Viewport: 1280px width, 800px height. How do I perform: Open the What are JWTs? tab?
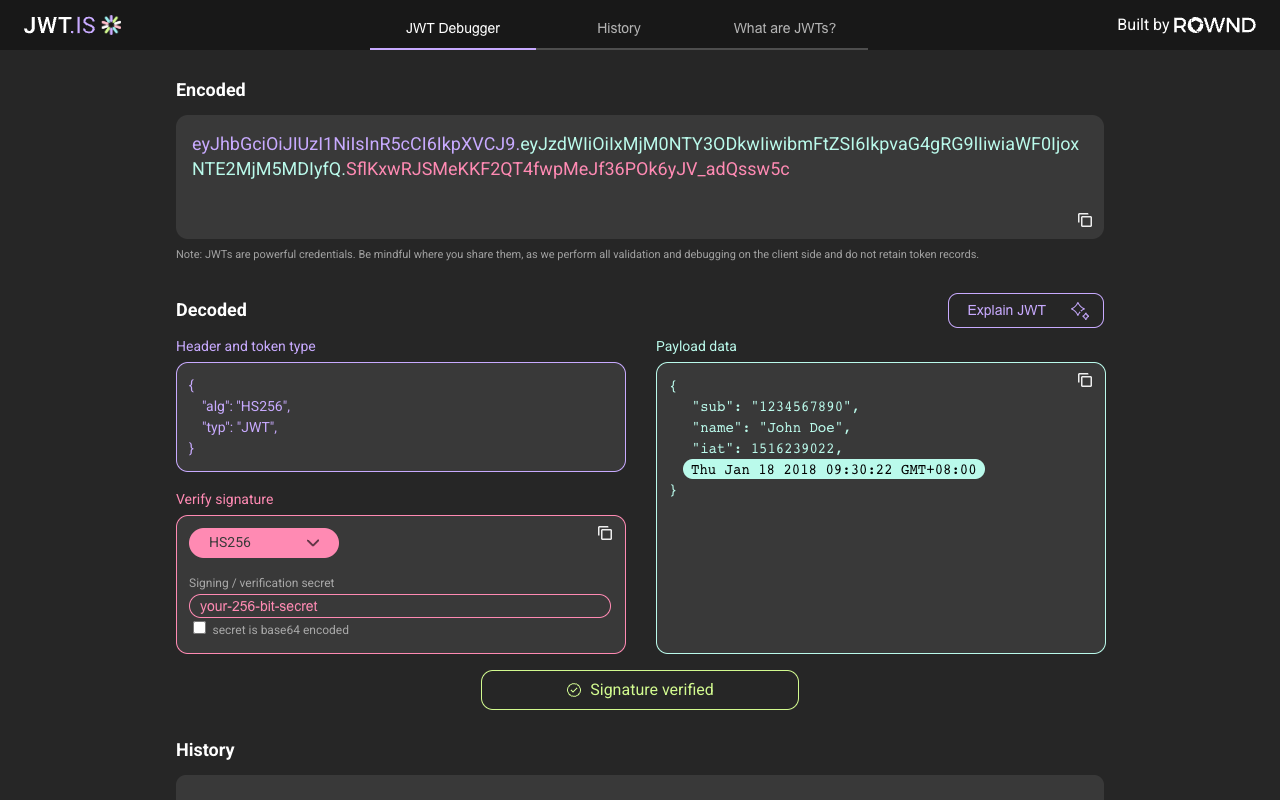click(x=785, y=28)
